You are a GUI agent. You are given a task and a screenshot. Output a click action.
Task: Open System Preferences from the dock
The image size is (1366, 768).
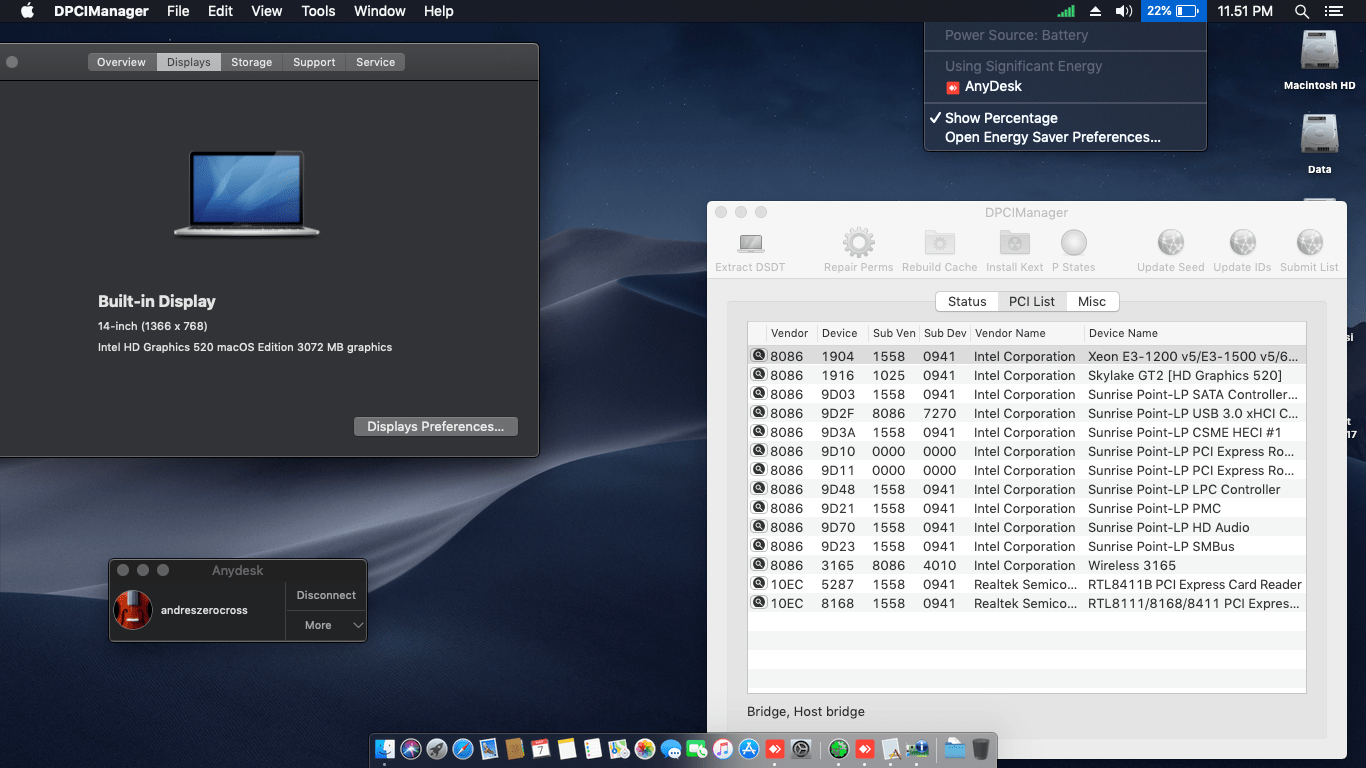[x=801, y=748]
